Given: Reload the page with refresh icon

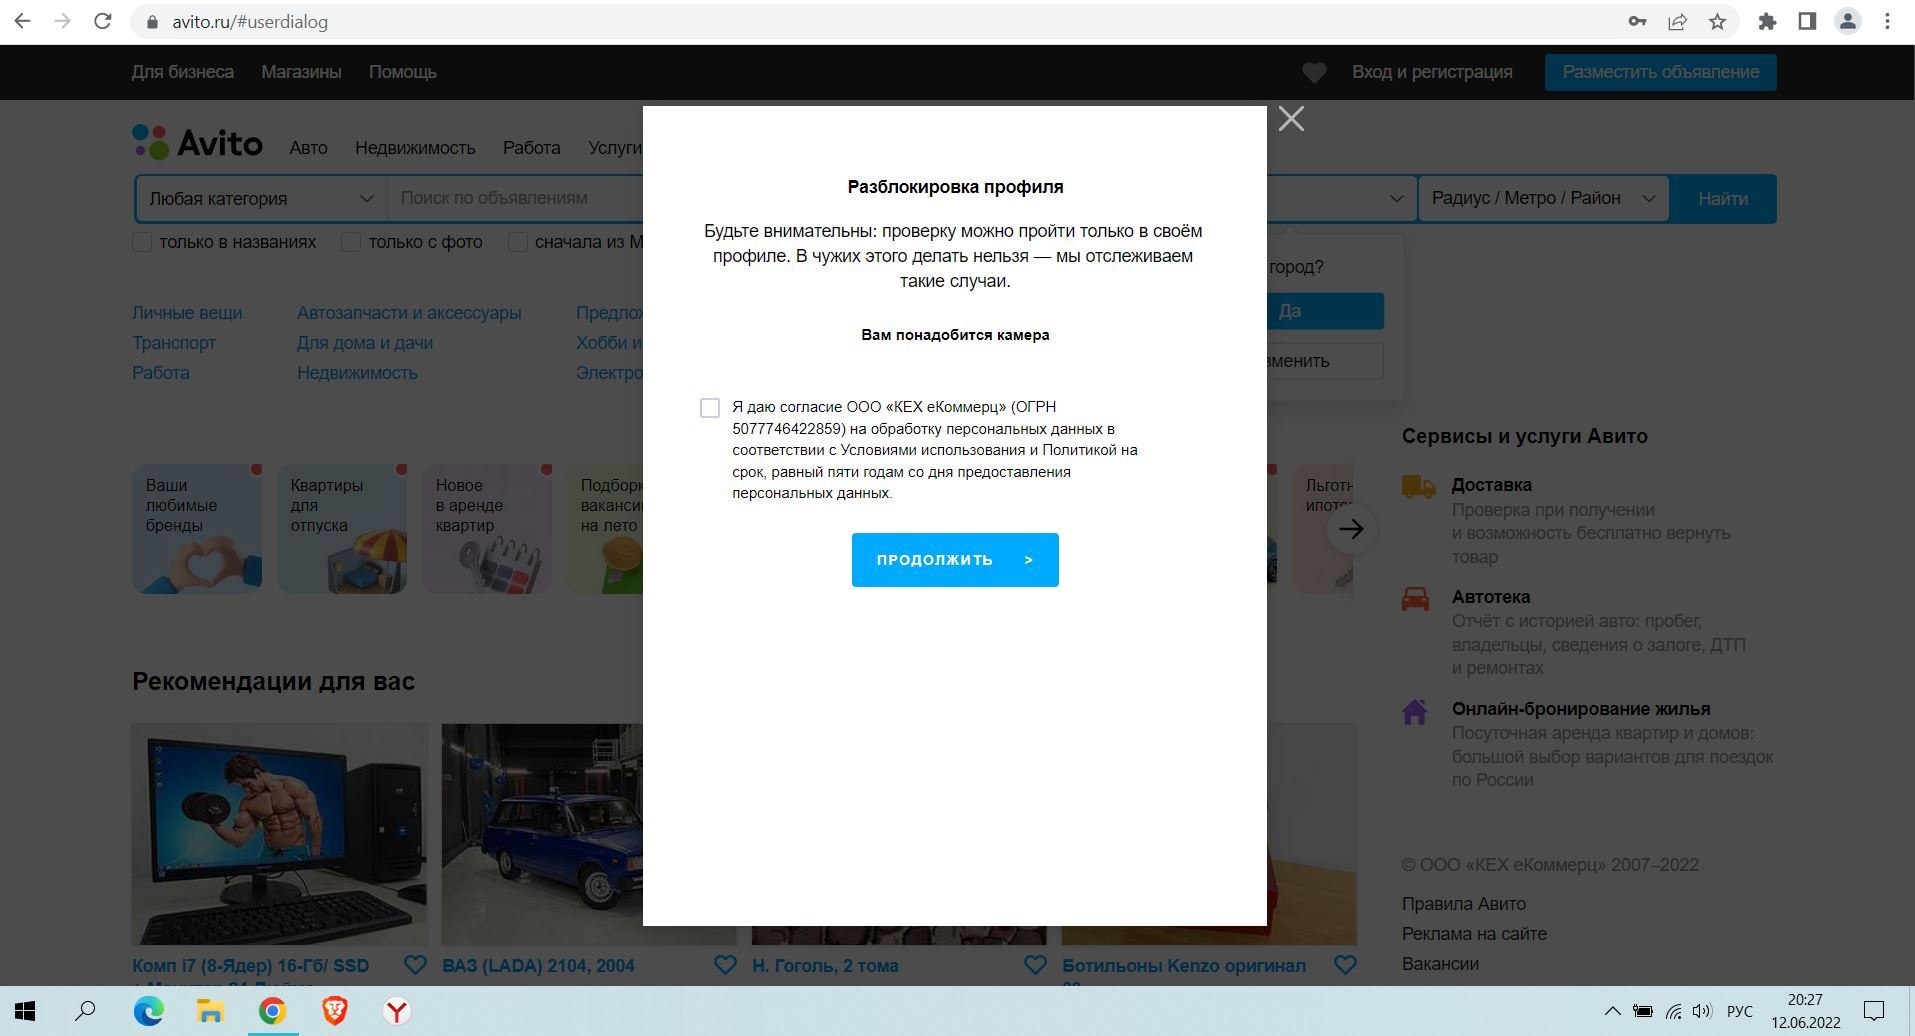Looking at the screenshot, I should [x=102, y=21].
